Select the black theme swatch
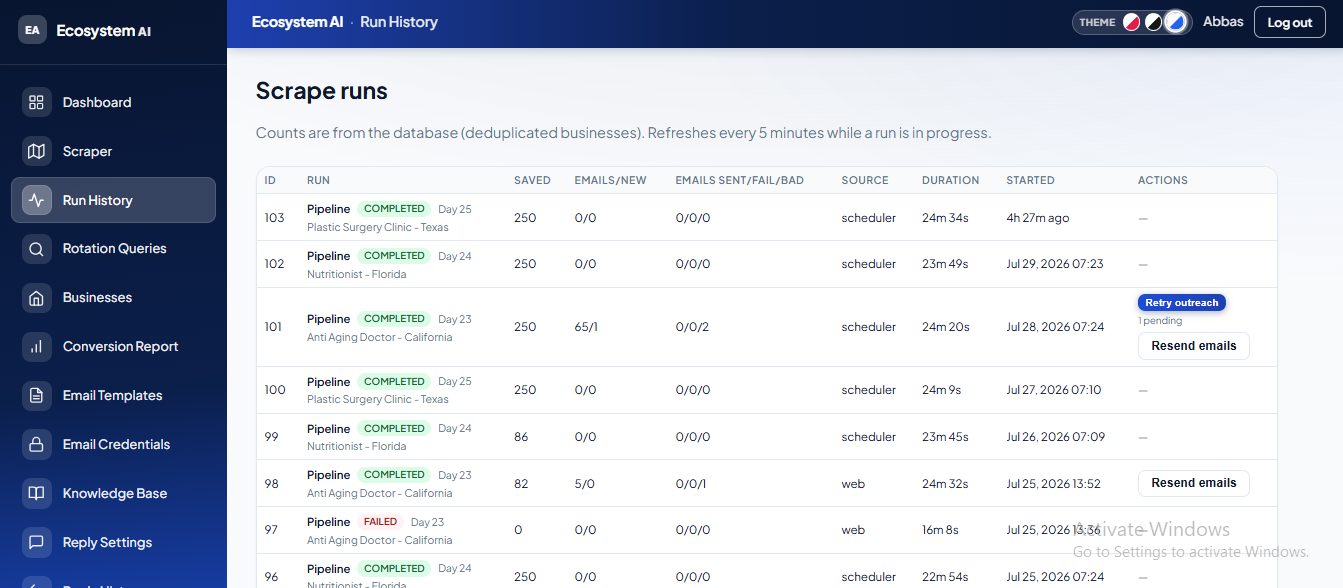The width and height of the screenshot is (1343, 588). coord(1154,22)
